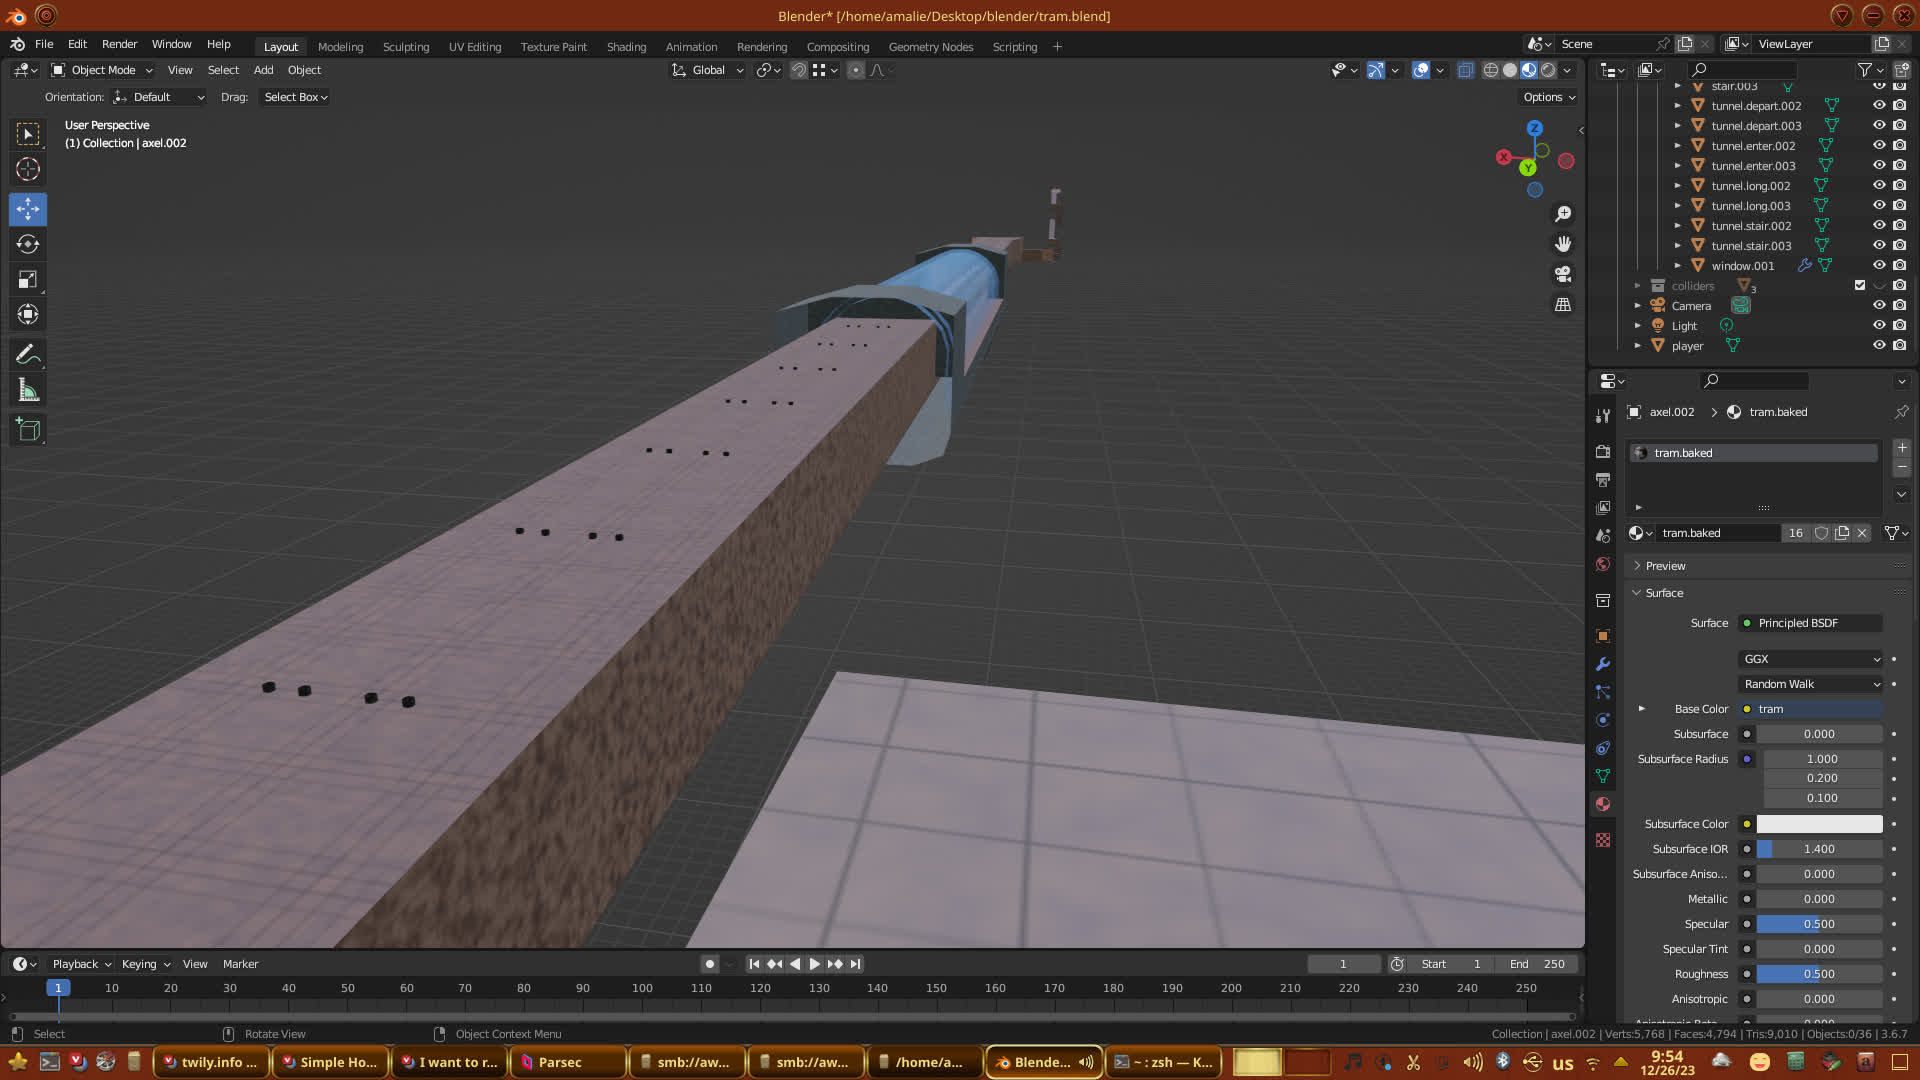
Task: Play the animation in timeline
Action: (x=814, y=964)
